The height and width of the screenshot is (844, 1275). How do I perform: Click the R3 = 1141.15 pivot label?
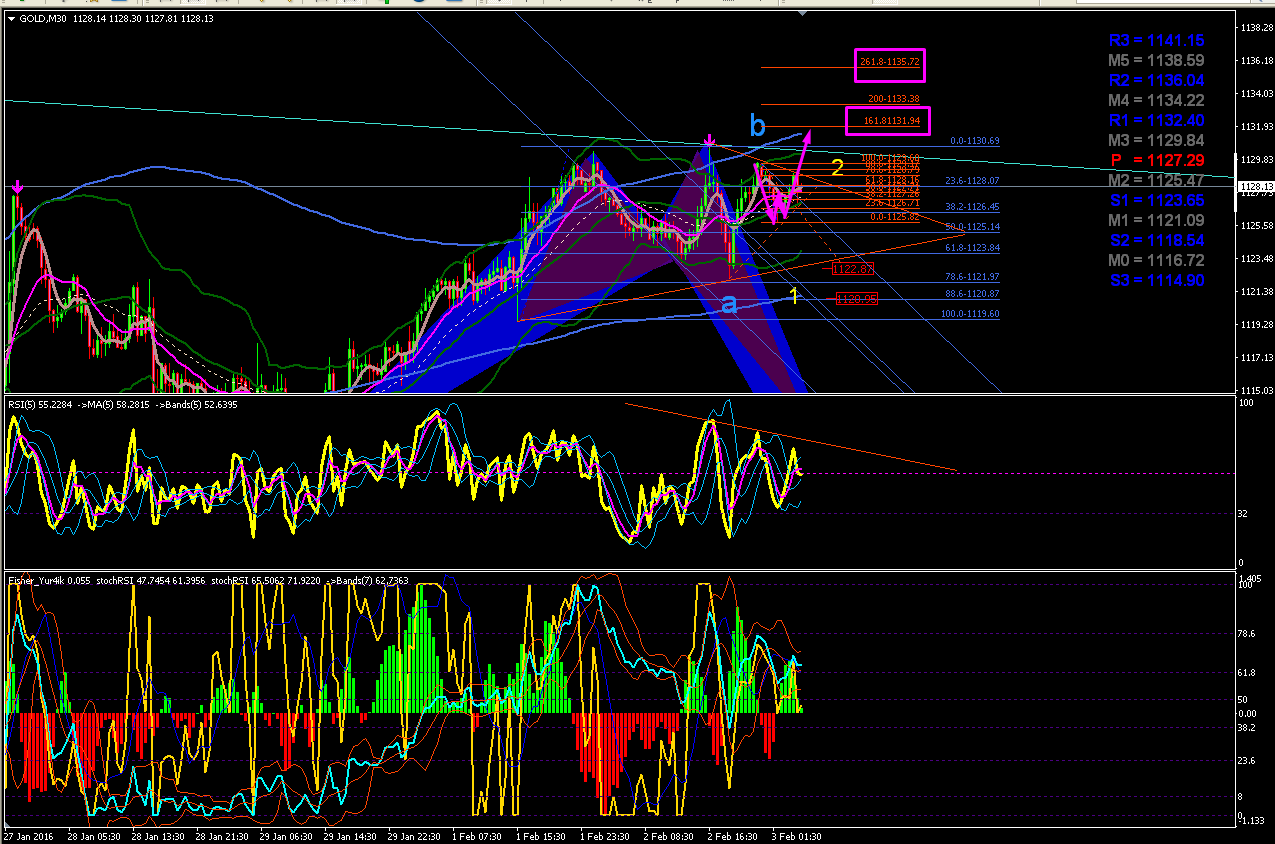pos(1156,40)
